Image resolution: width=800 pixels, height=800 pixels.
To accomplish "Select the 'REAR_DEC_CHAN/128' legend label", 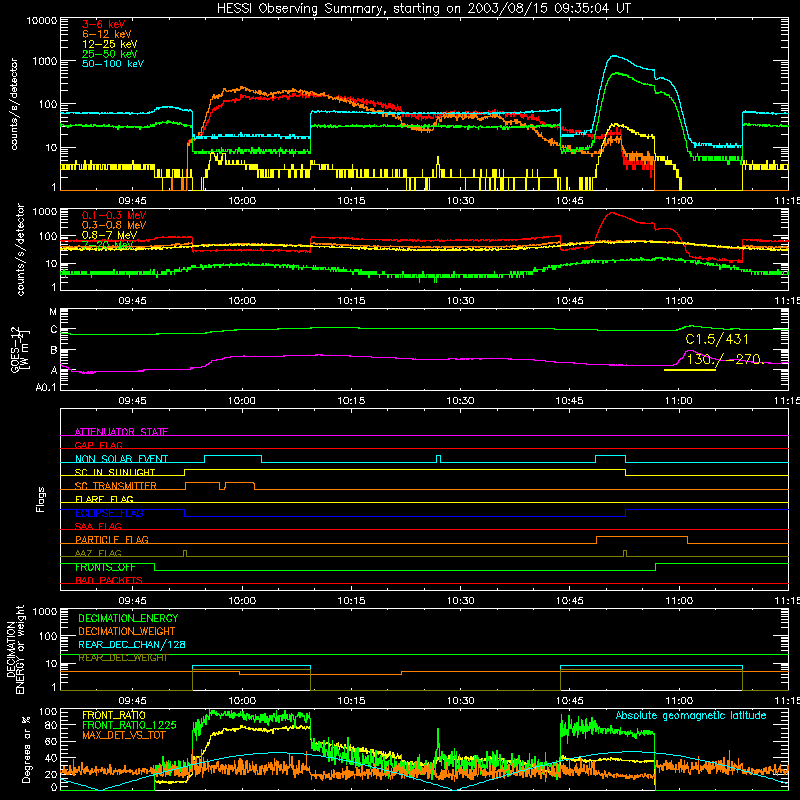I will coord(132,644).
